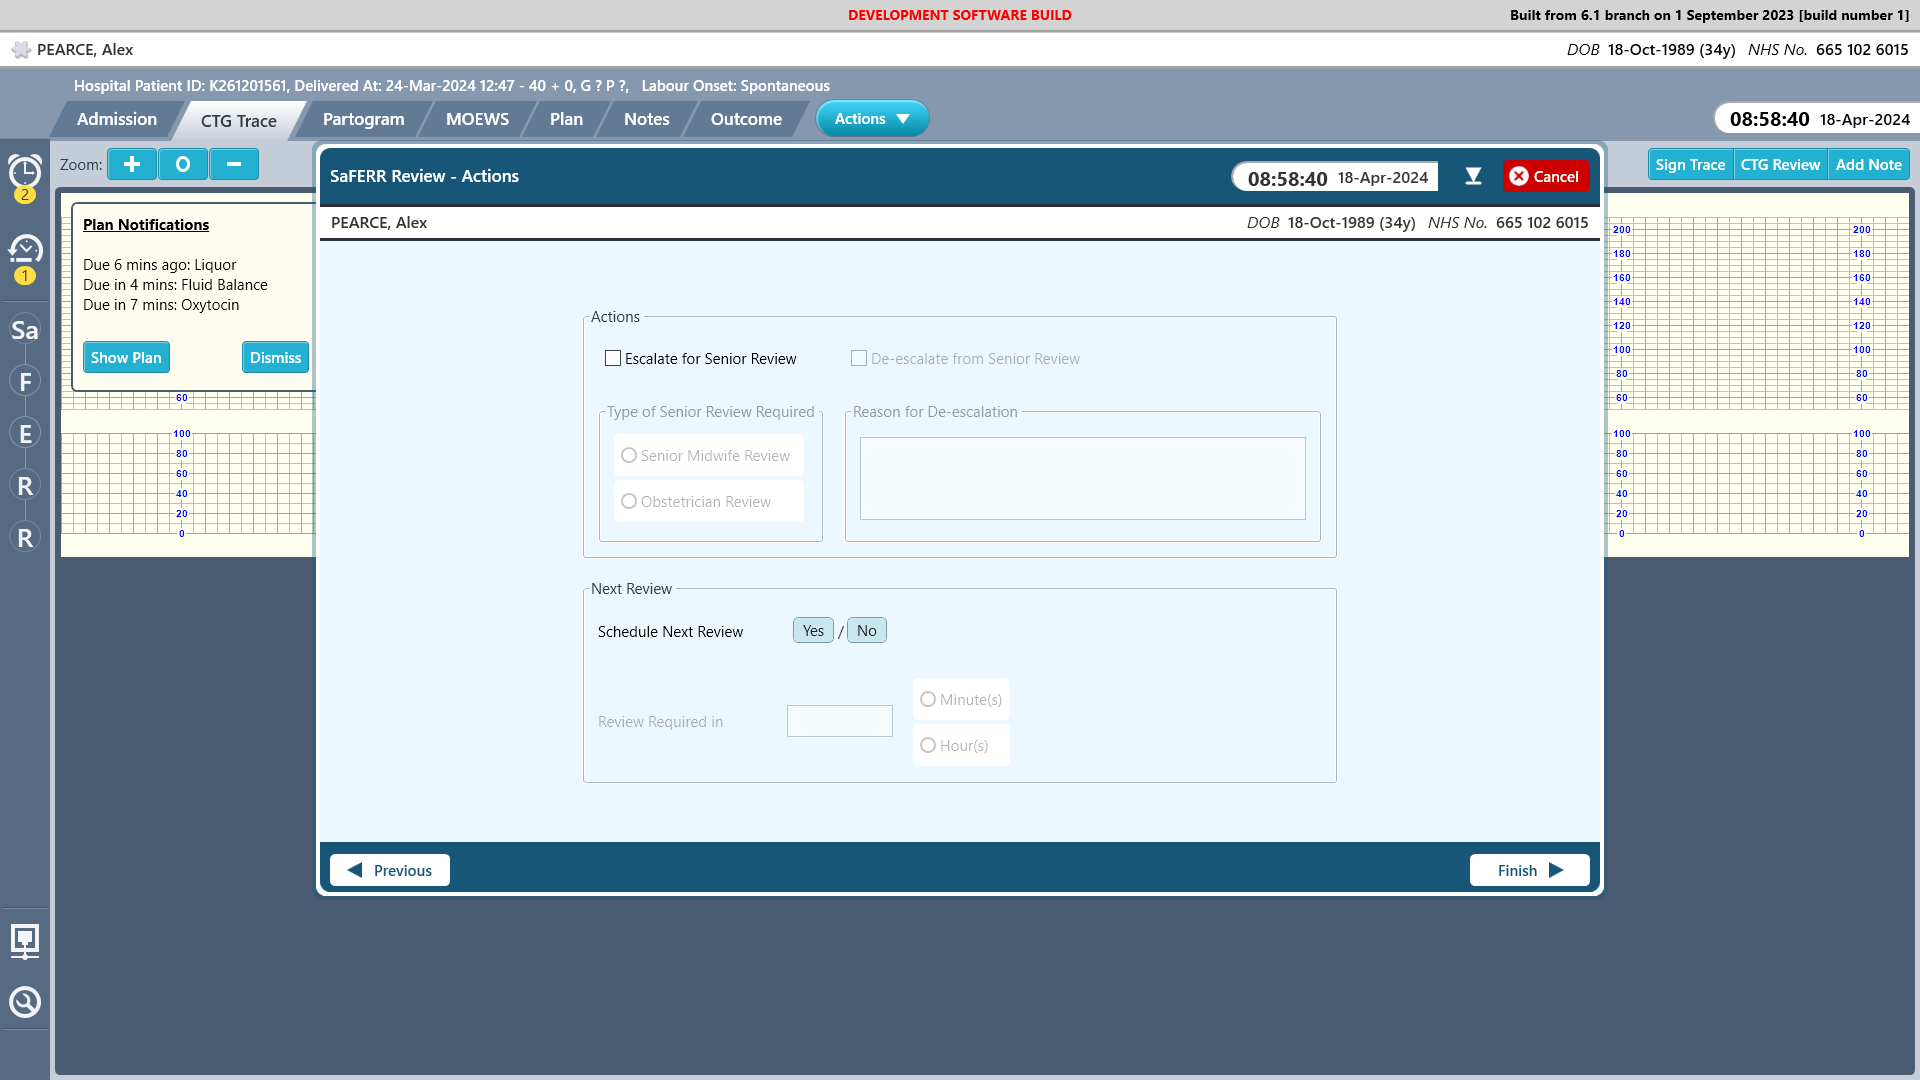Click the Plan Notifications heading

(146, 224)
